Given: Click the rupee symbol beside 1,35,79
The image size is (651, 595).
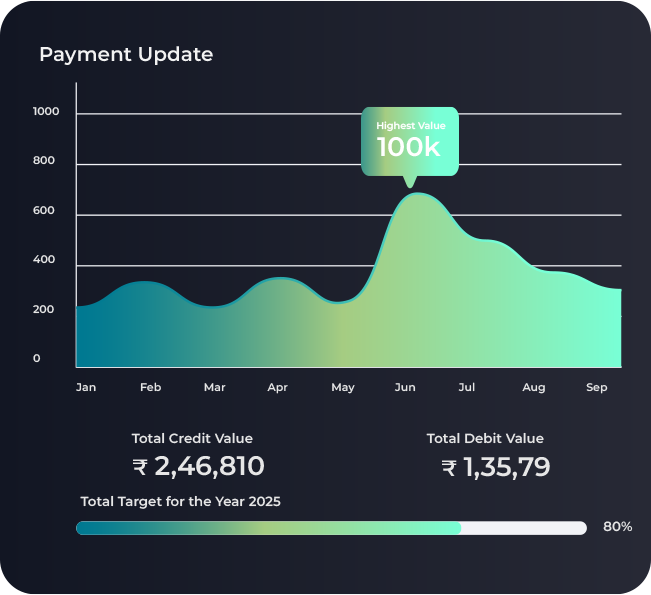Looking at the screenshot, I should click(x=449, y=468).
